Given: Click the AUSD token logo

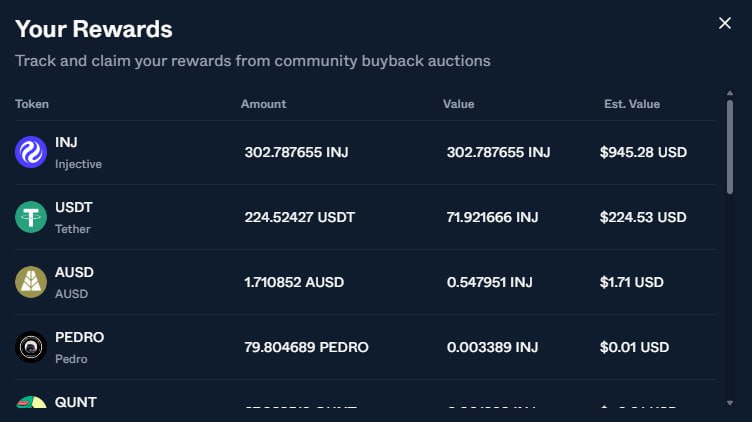Looking at the screenshot, I should pyautogui.click(x=31, y=282).
